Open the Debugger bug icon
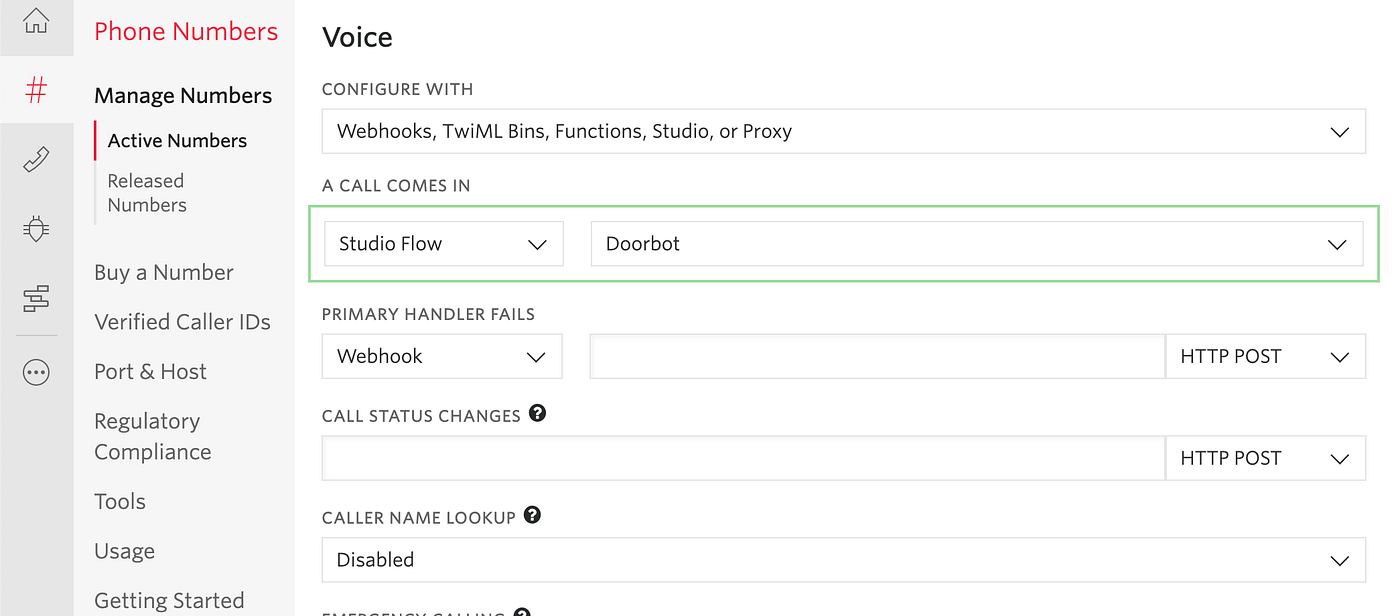1400x616 pixels. click(36, 229)
